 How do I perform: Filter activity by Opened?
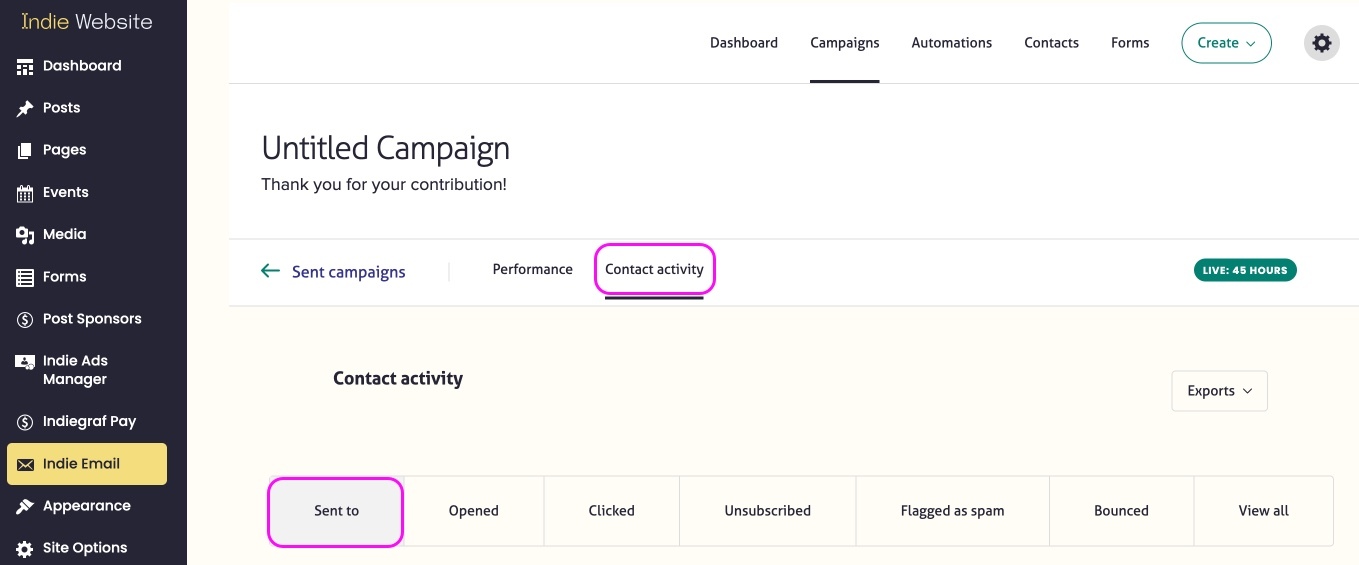473,511
